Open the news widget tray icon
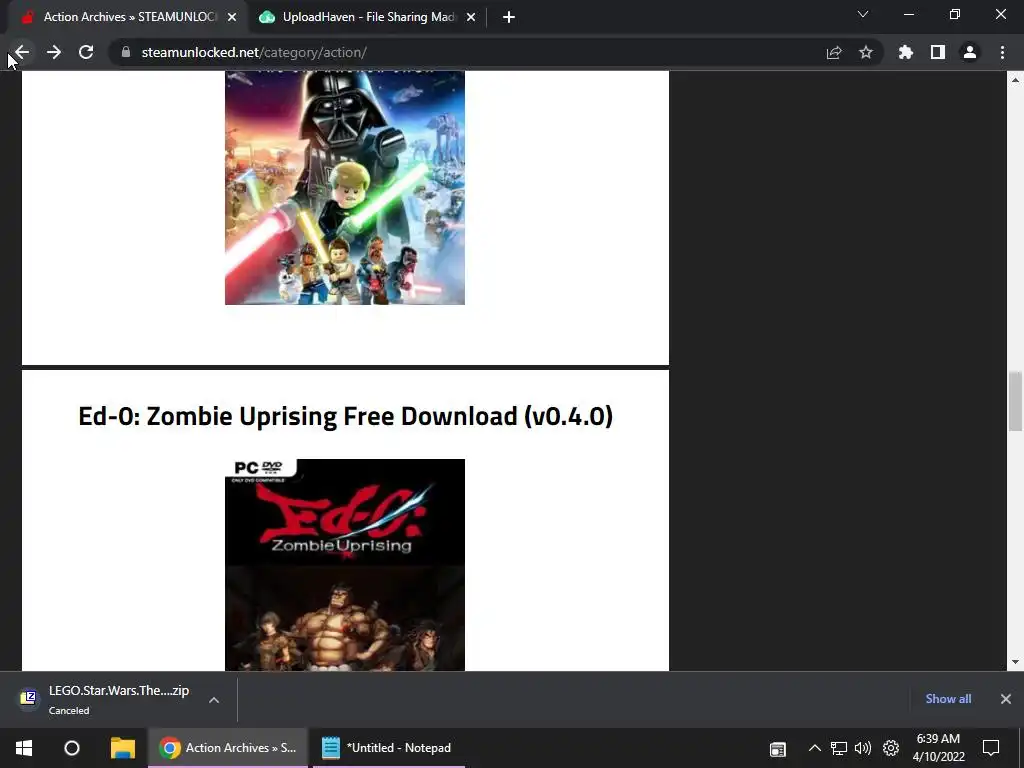Image resolution: width=1024 pixels, height=768 pixels. [778, 748]
